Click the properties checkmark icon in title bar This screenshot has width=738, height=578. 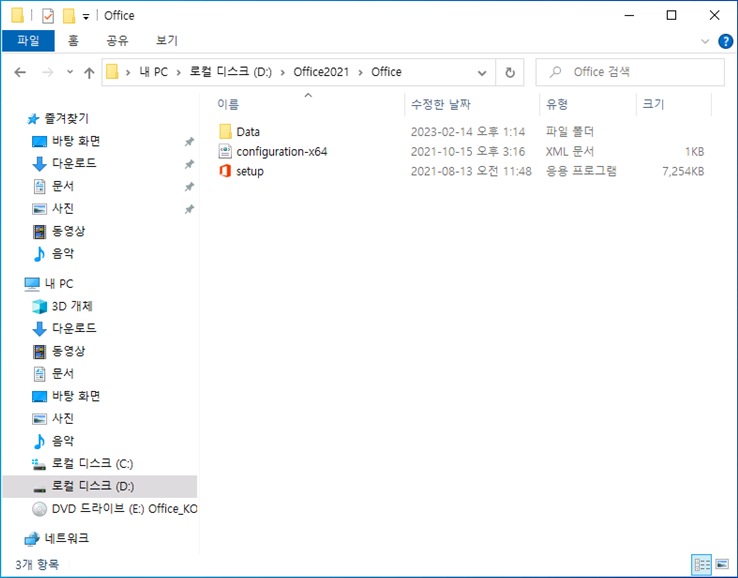point(48,16)
